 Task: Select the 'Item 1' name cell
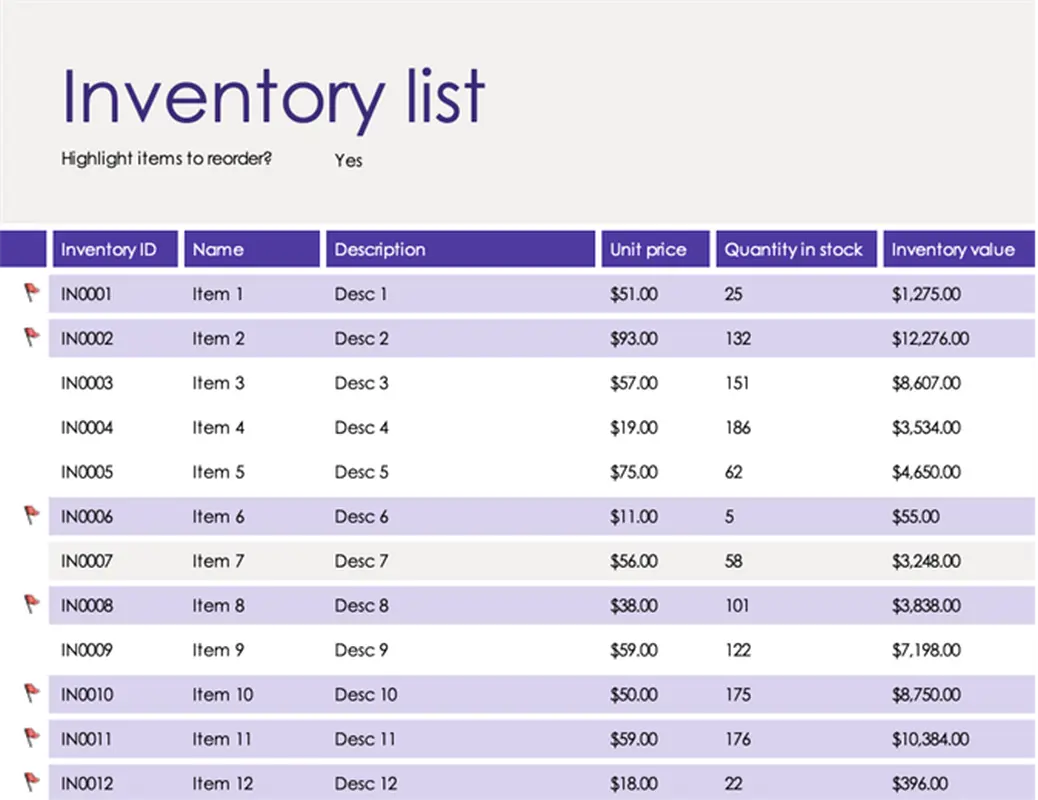click(x=218, y=294)
